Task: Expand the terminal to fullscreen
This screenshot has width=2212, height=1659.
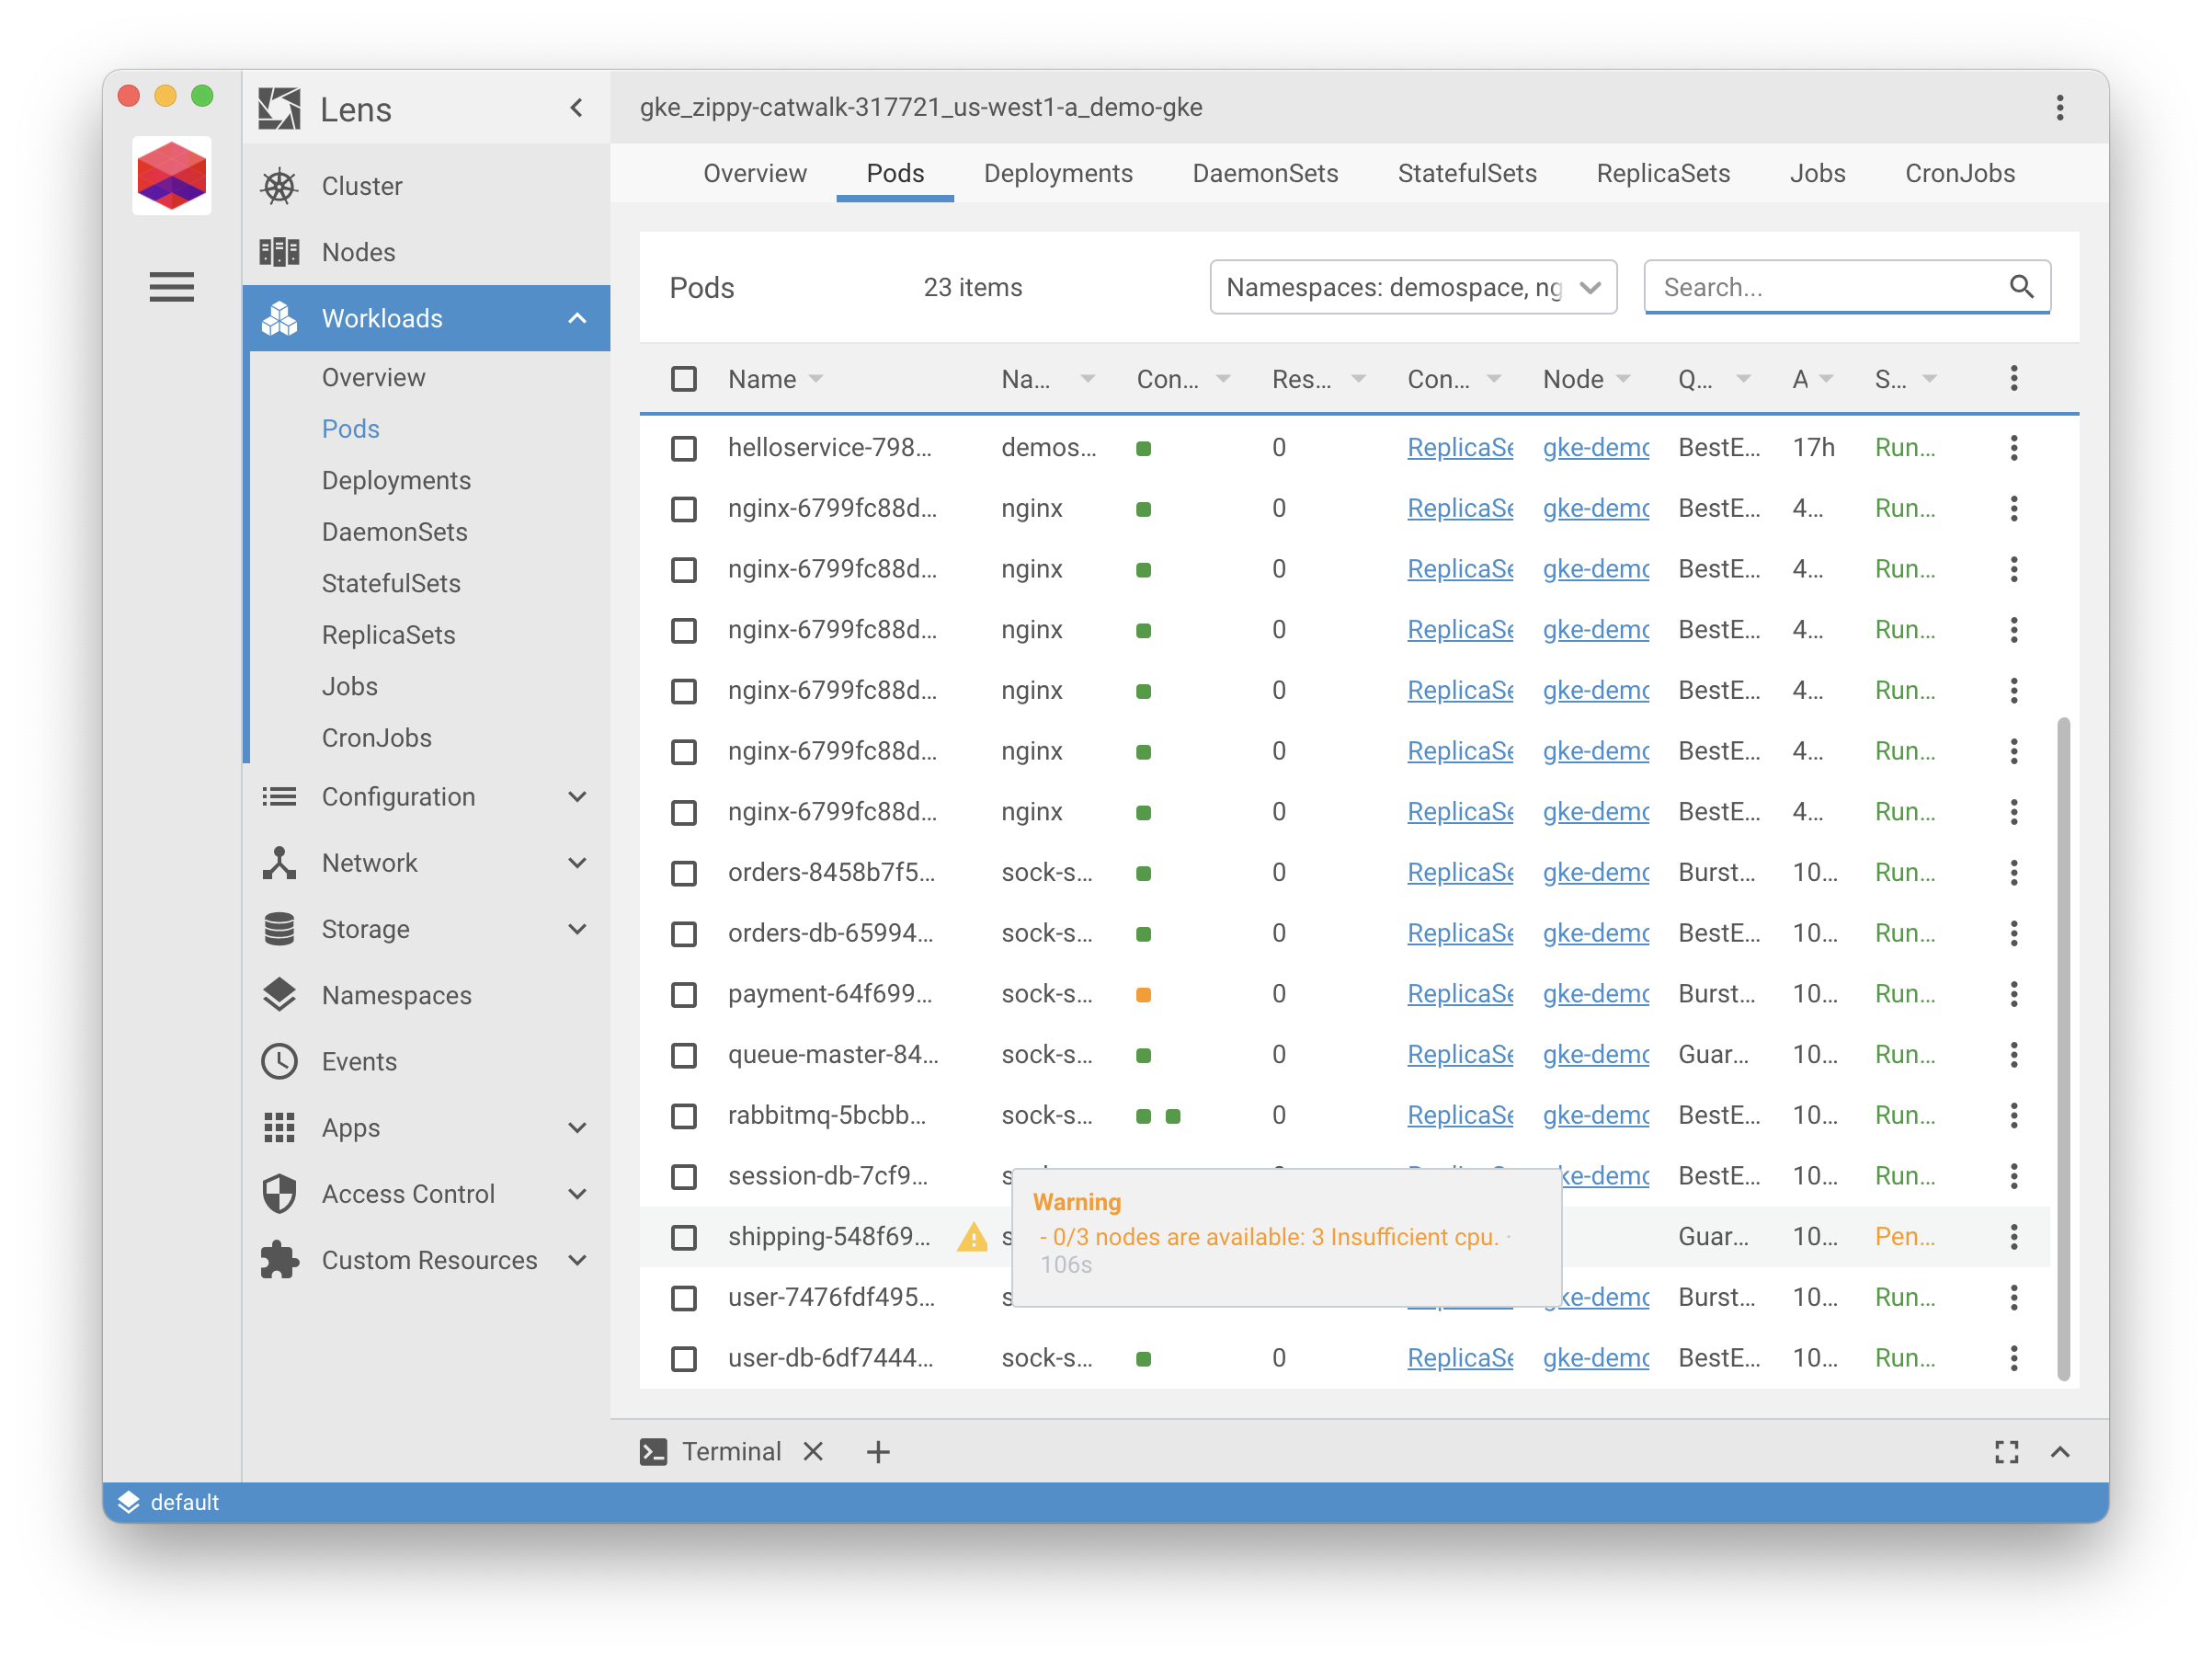Action: [2007, 1451]
